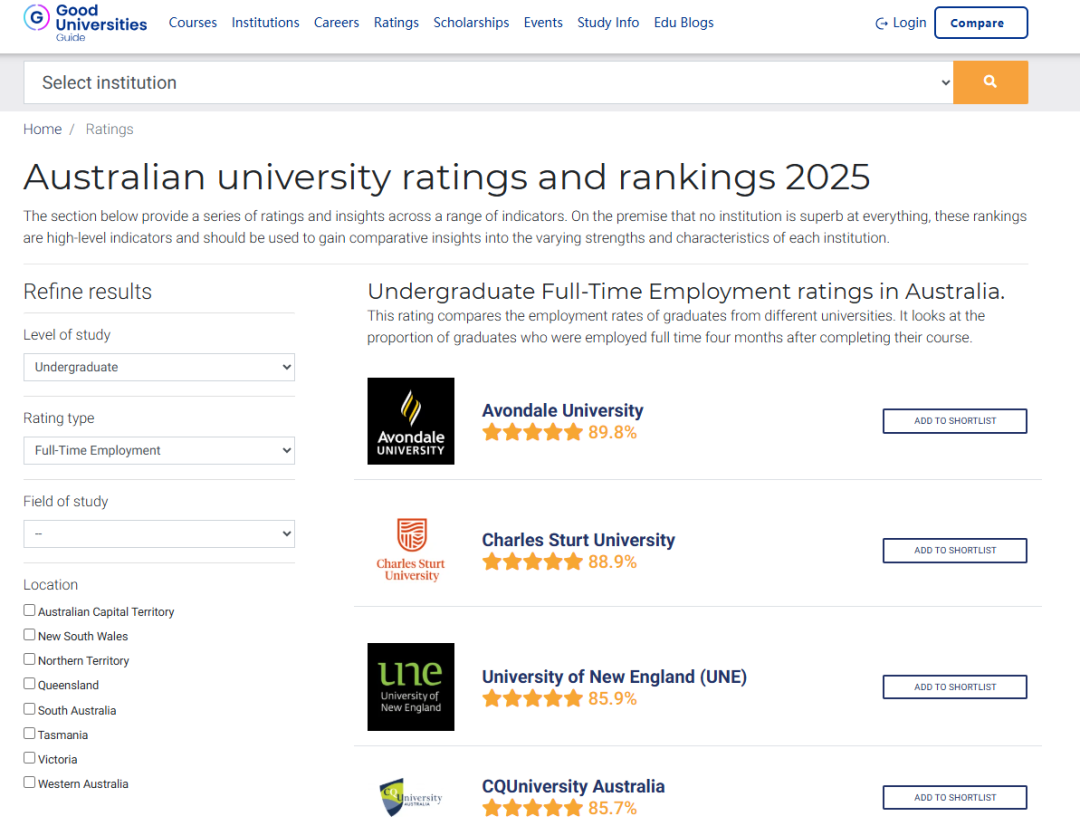This screenshot has height=826, width=1080.
Task: Open the Scholarships menu item
Action: 471,23
